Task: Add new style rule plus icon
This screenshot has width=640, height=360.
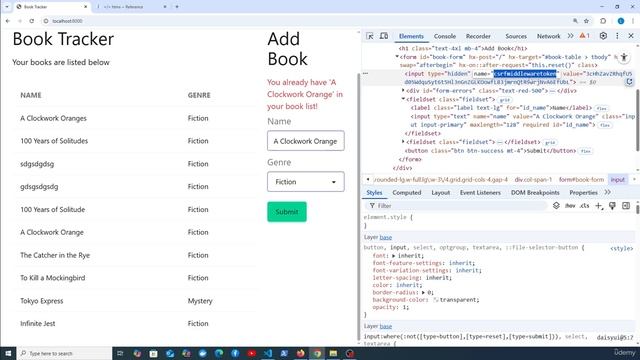Action: [x=599, y=206]
